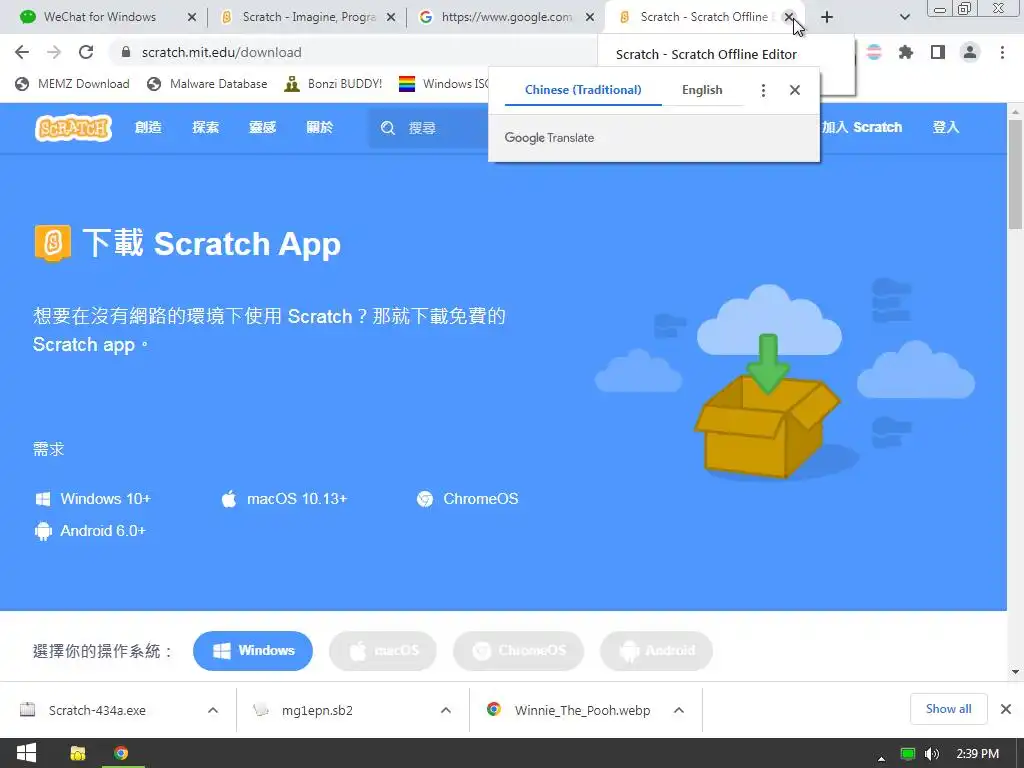Switch to Scratch - Imagine, Program tab

click(307, 17)
